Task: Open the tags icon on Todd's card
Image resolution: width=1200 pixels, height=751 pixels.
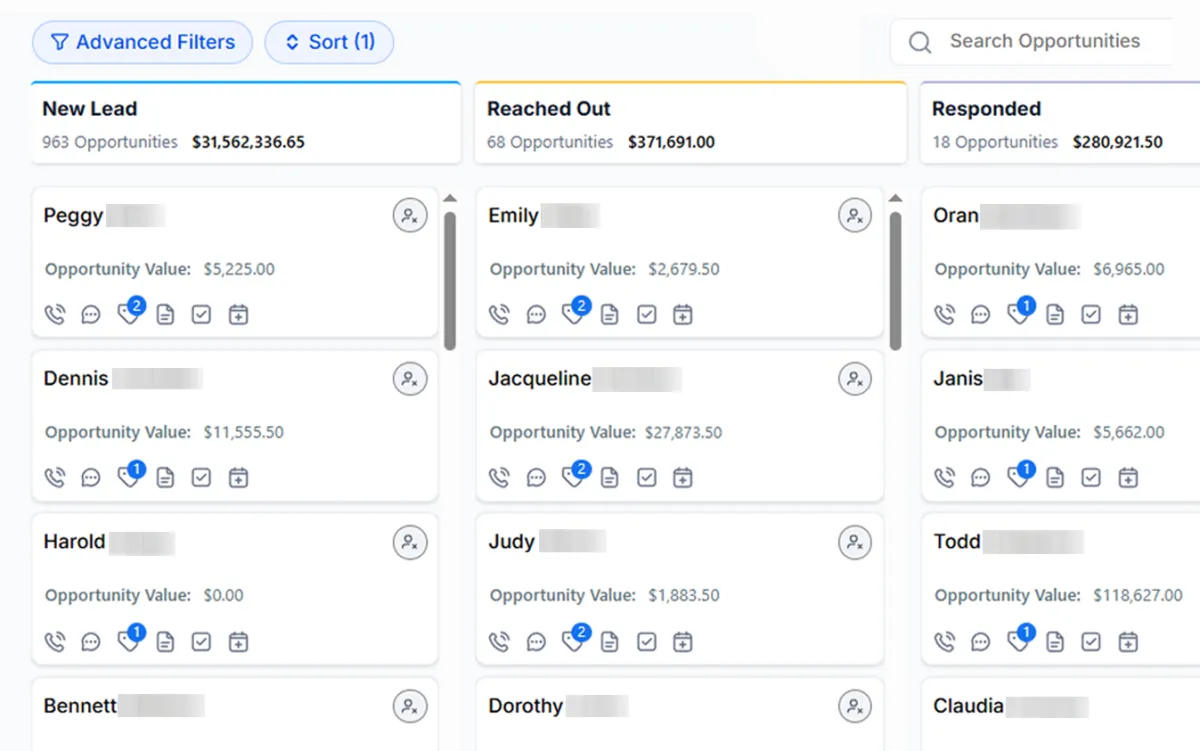Action: pos(1018,641)
